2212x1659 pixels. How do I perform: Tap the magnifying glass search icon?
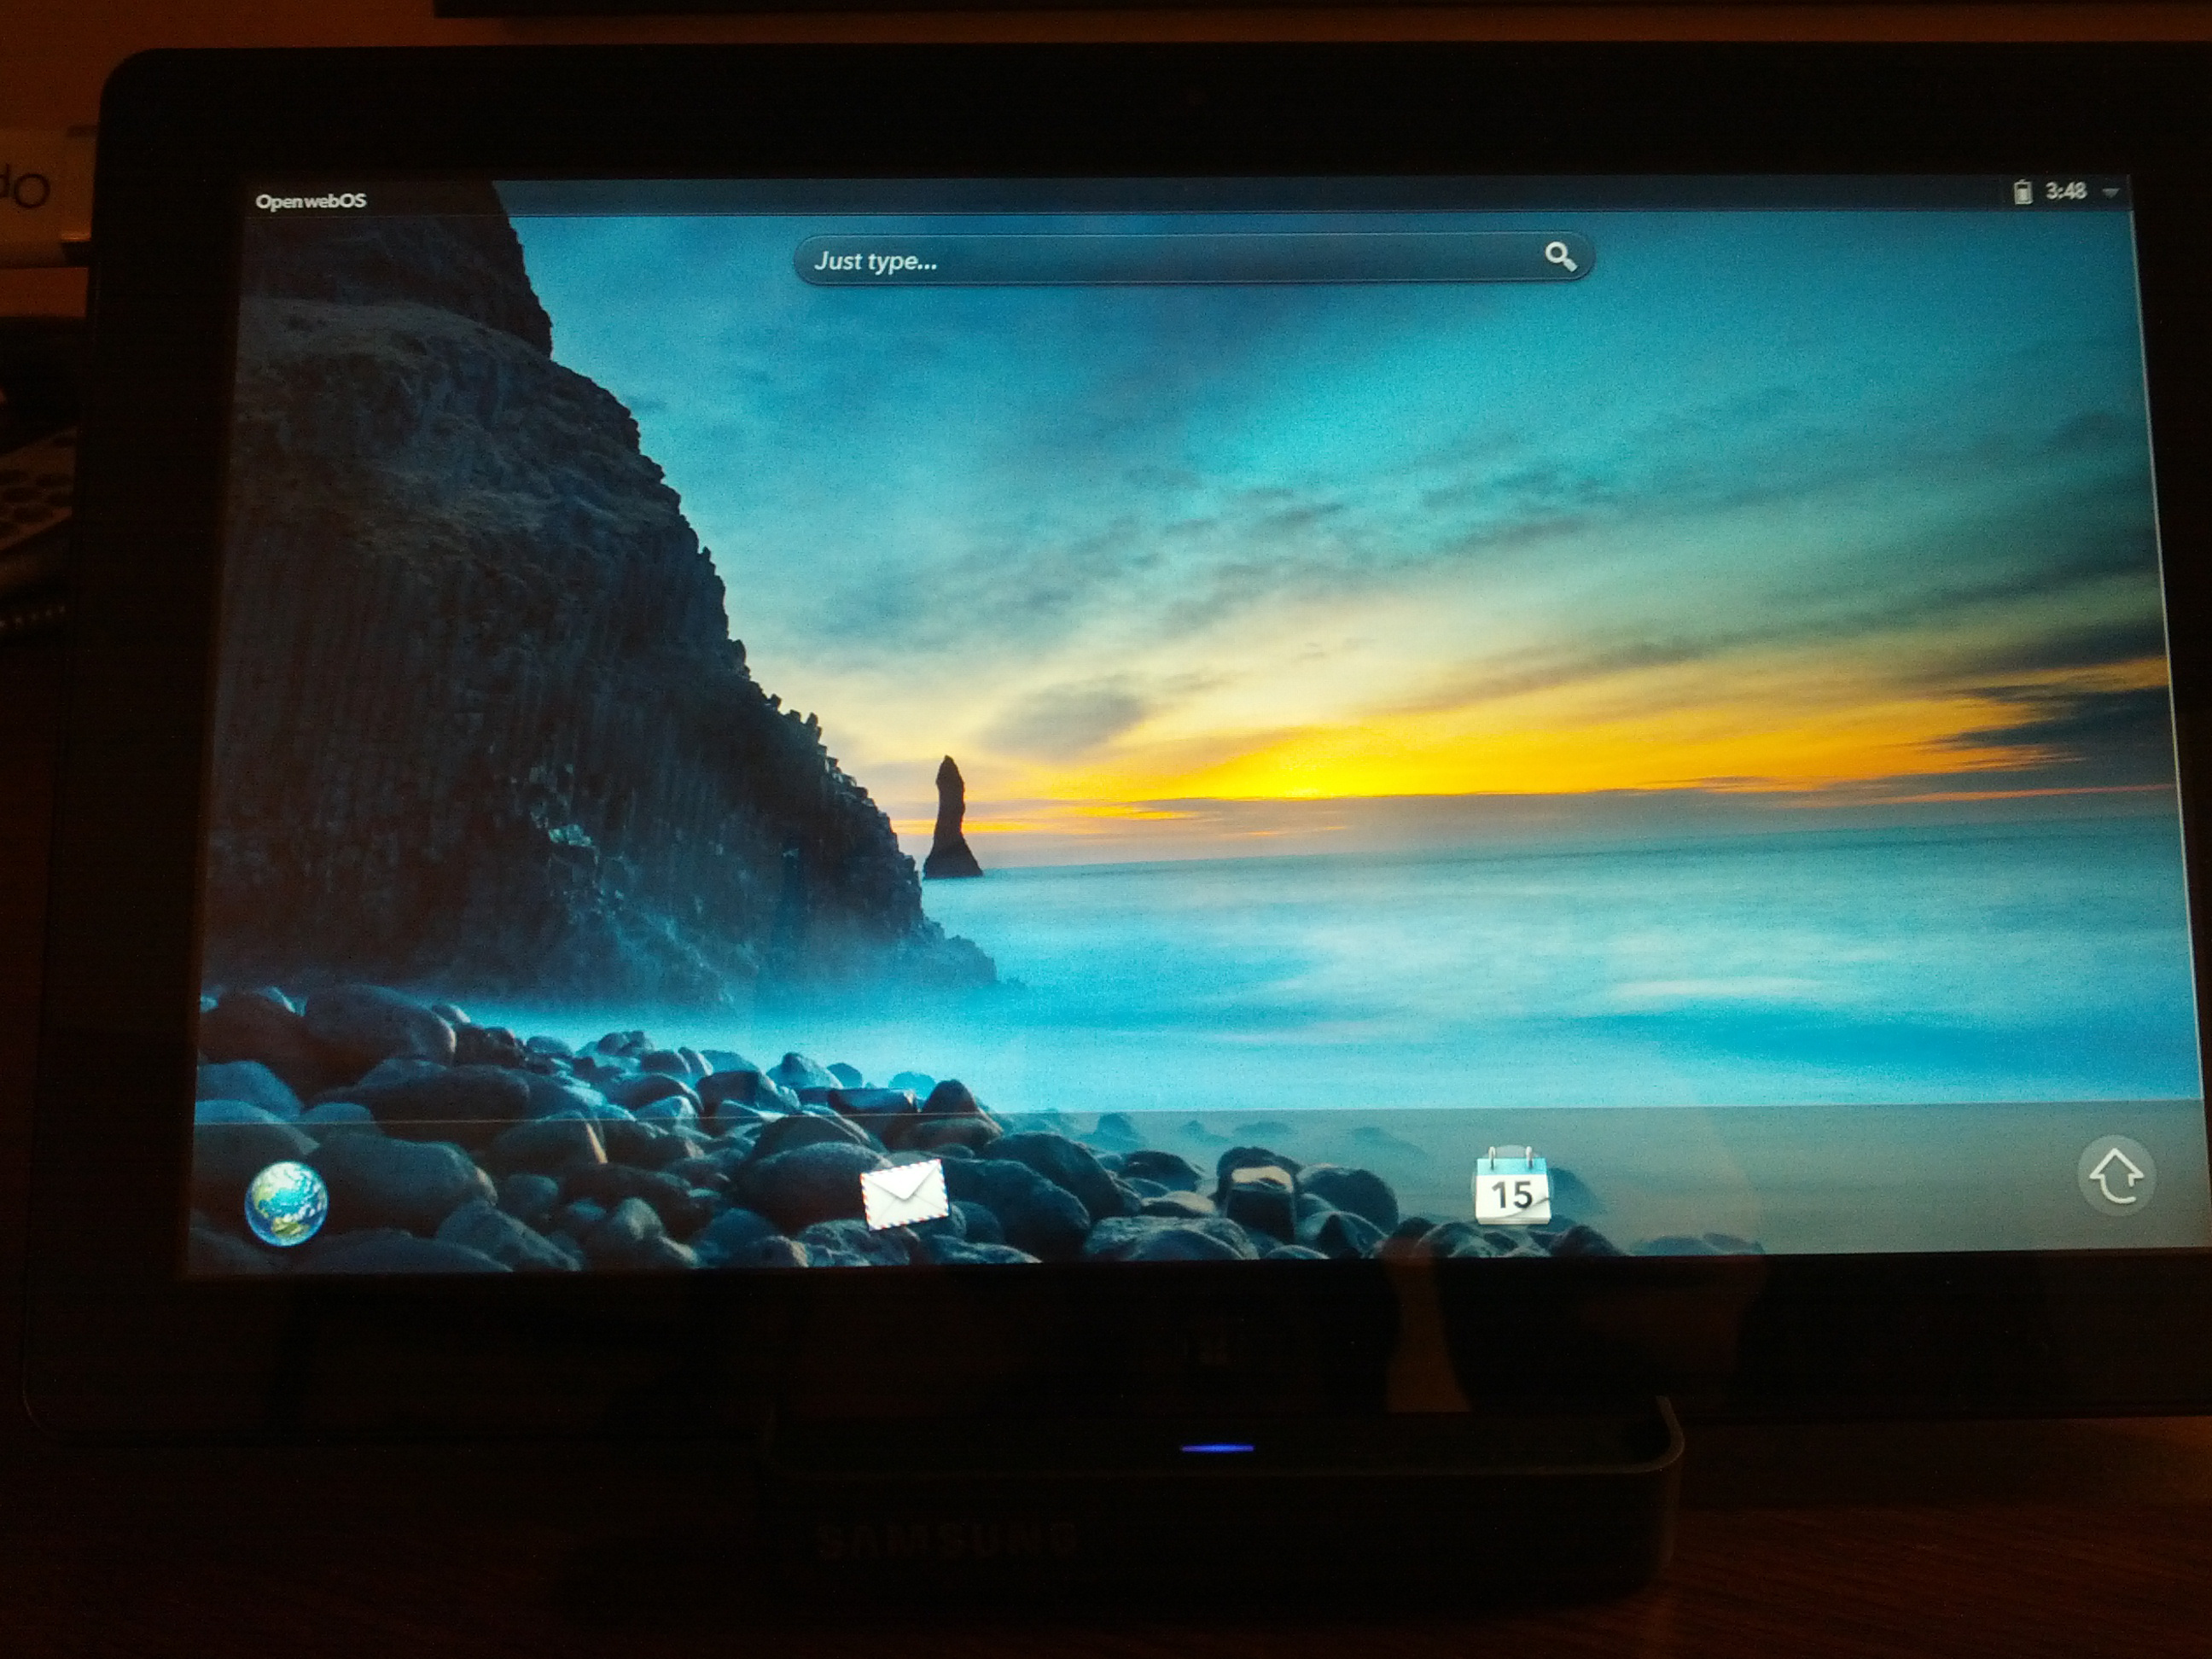1559,257
